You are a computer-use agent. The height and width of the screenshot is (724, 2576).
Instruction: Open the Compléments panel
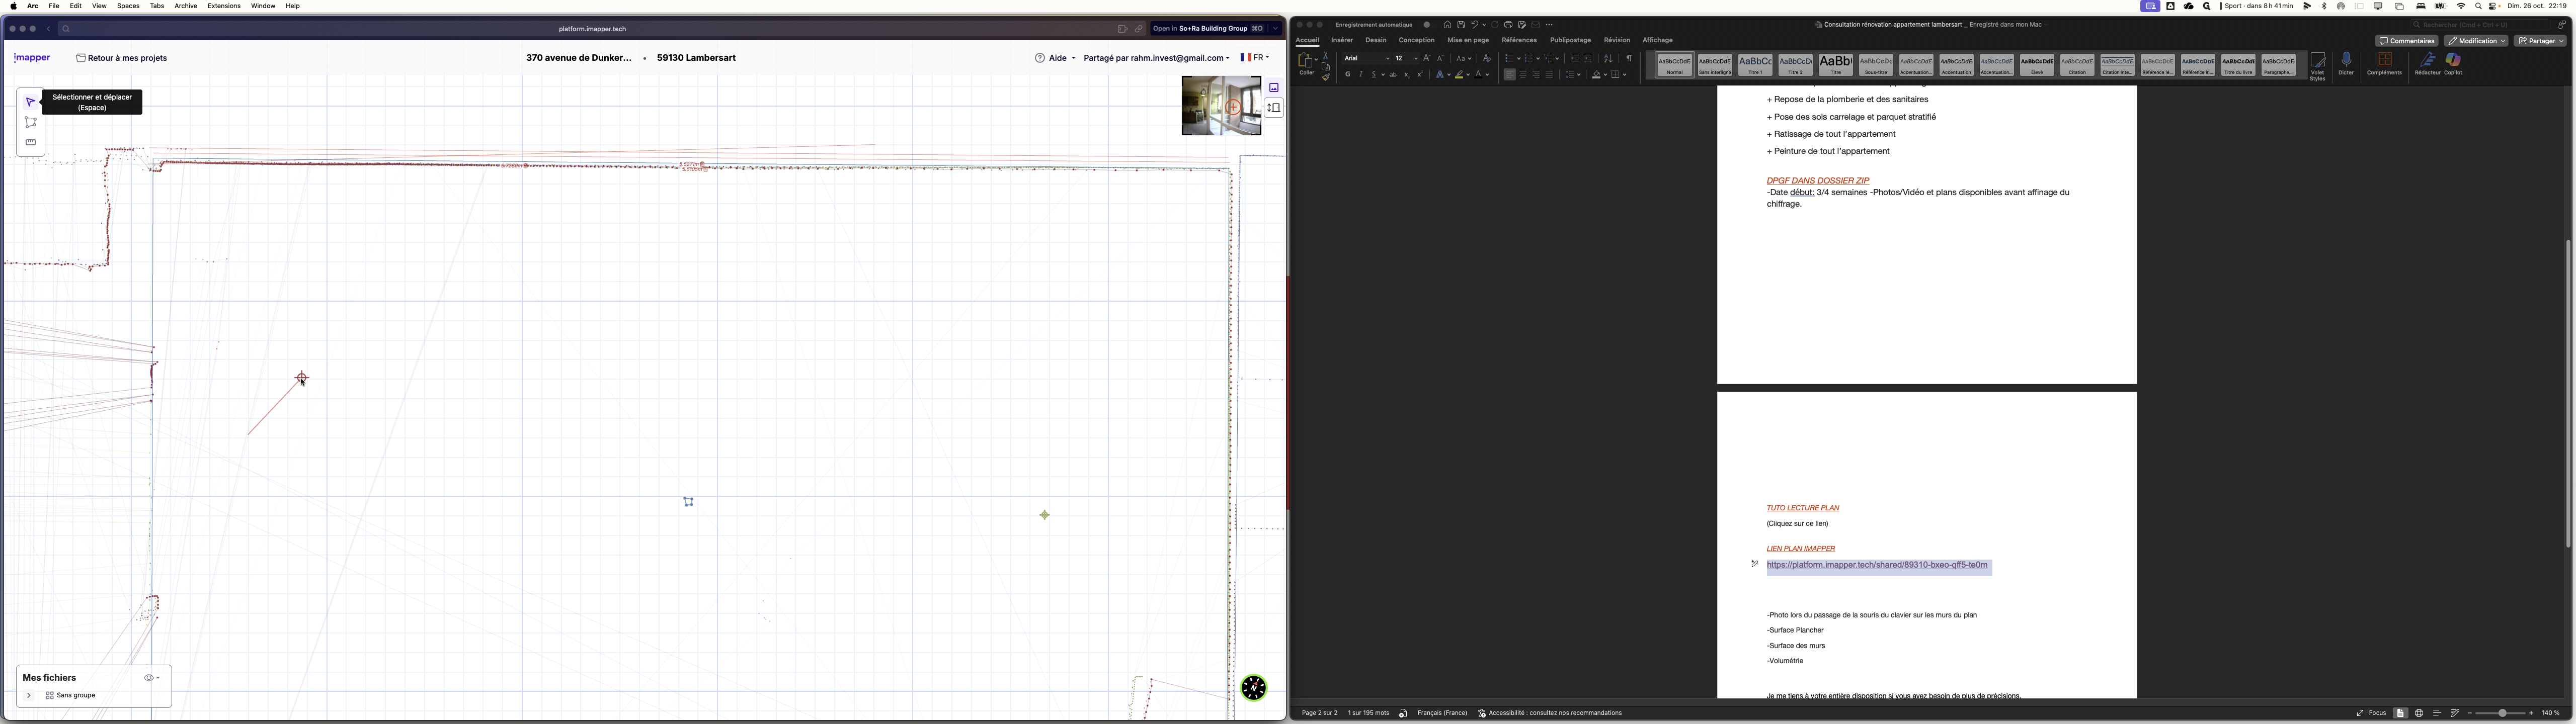(x=2386, y=60)
